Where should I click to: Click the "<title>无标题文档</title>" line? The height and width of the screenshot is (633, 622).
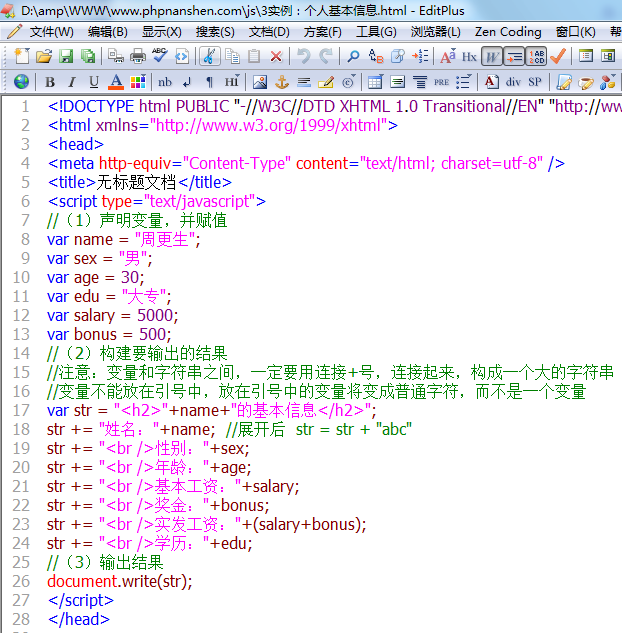pos(140,182)
